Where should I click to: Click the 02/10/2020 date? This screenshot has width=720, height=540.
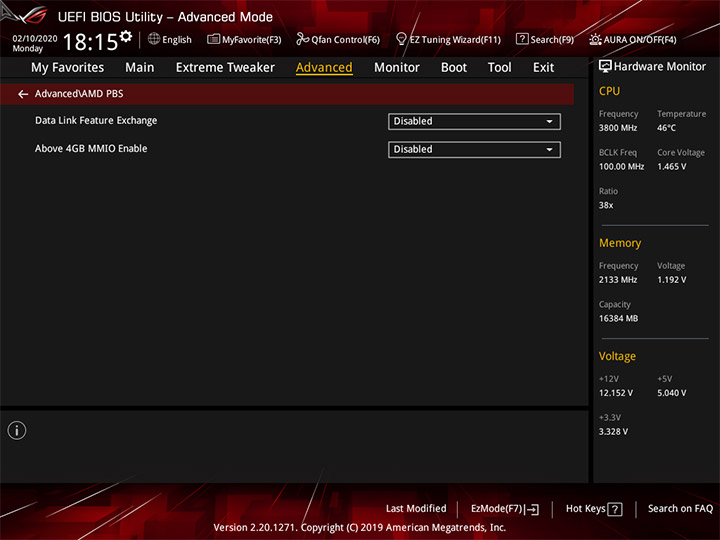(x=35, y=39)
